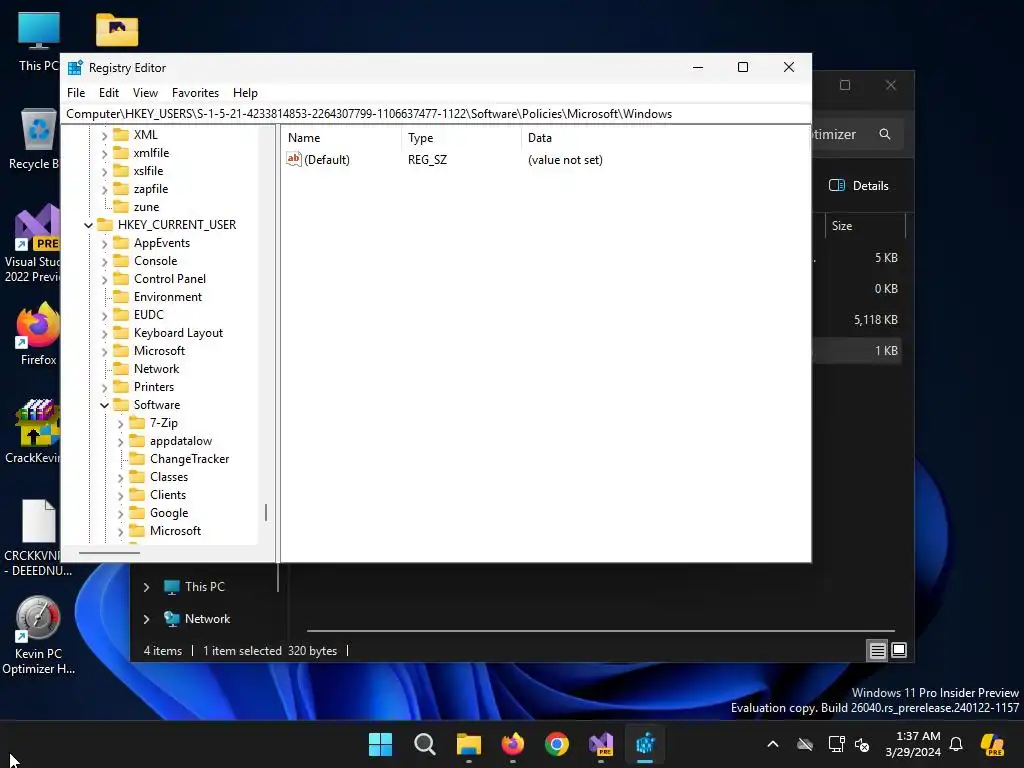The image size is (1024, 768).
Task: Select the Classes key under Software
Action: tap(168, 477)
